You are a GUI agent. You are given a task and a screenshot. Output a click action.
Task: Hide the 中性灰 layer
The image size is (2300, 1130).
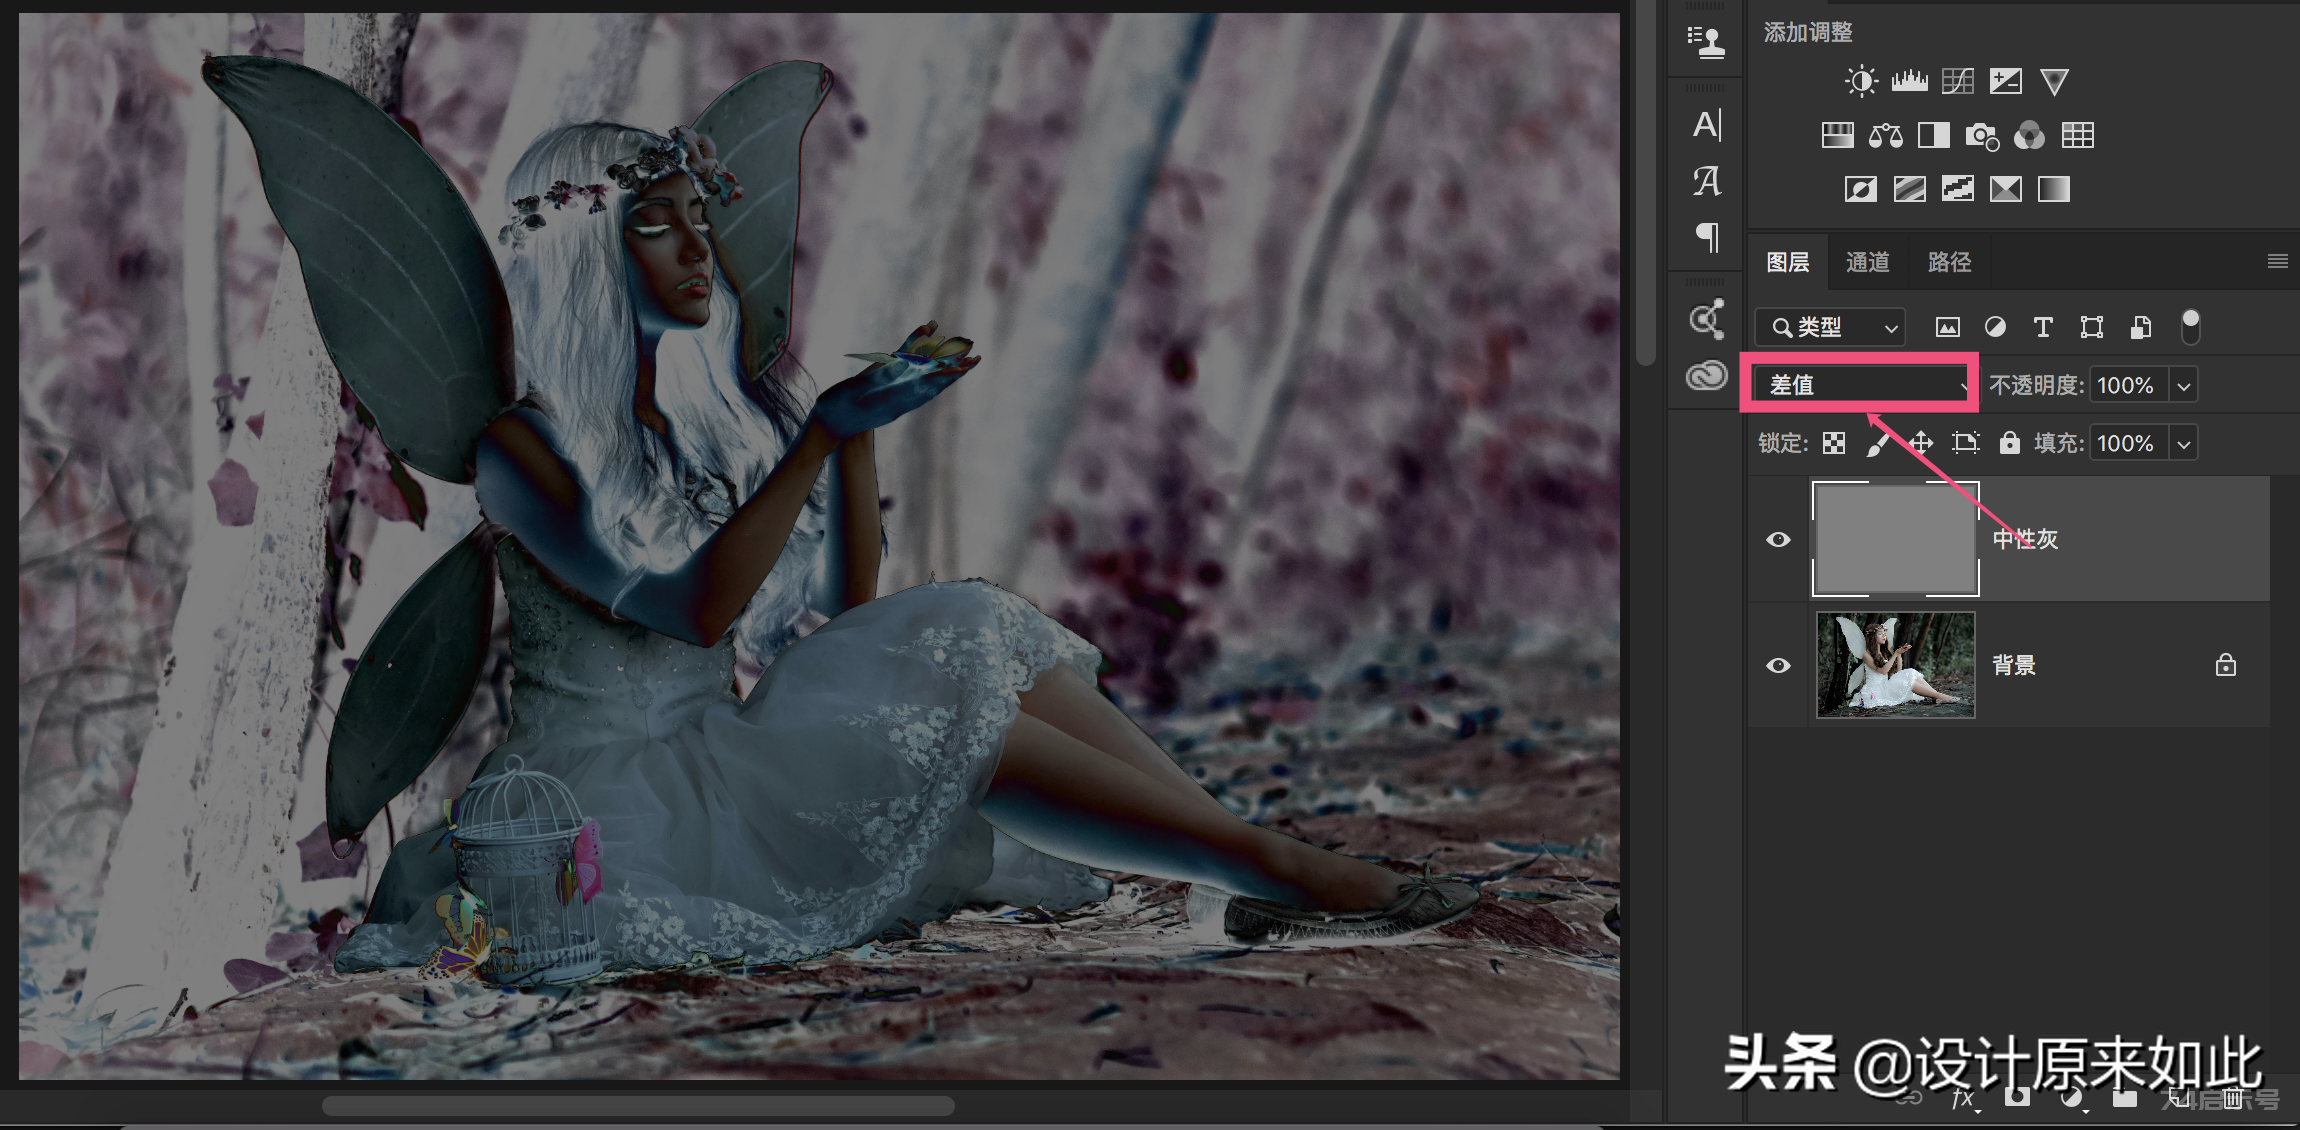(1778, 540)
